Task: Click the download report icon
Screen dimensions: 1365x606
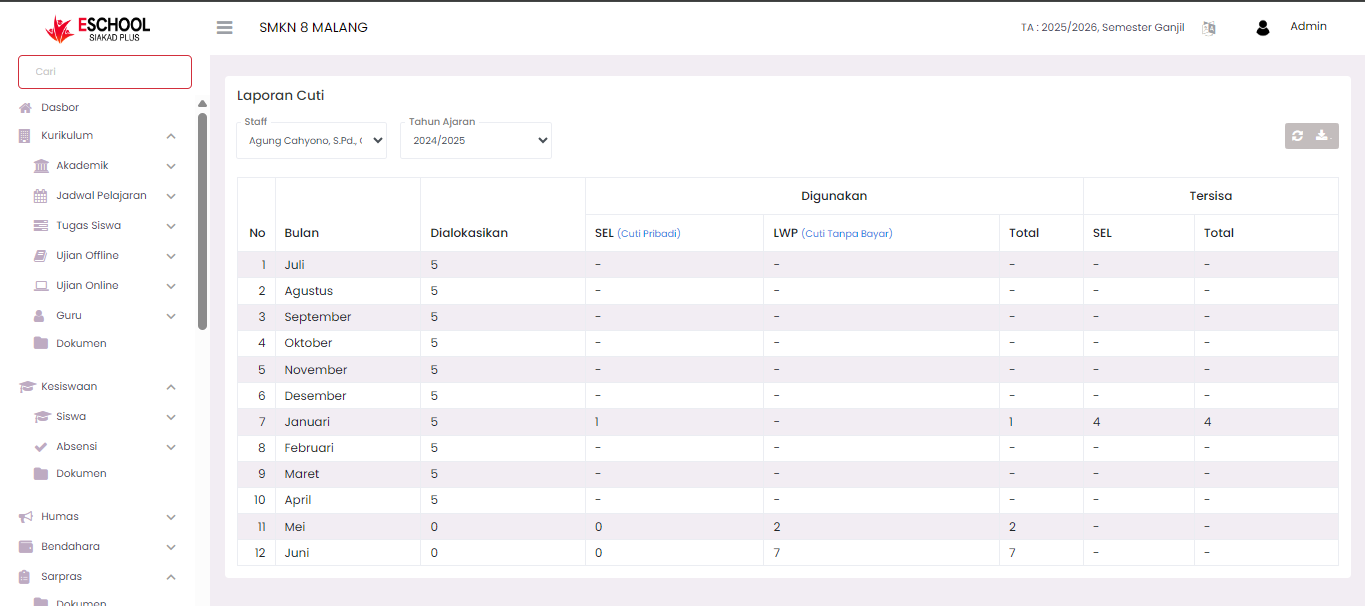Action: tap(1323, 136)
